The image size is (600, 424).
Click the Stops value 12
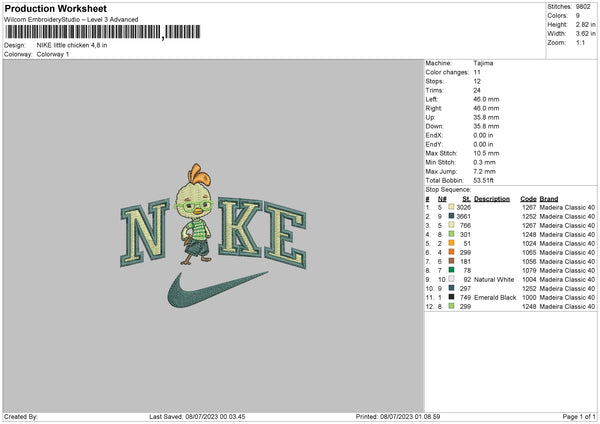coord(477,81)
